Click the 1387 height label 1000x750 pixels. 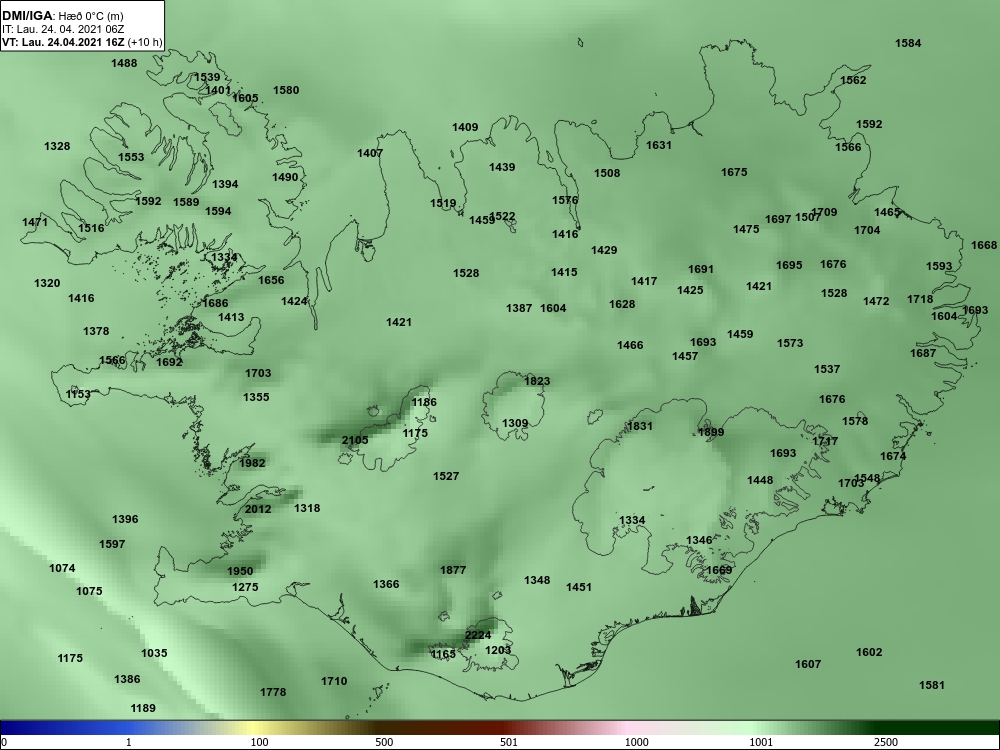(x=519, y=308)
